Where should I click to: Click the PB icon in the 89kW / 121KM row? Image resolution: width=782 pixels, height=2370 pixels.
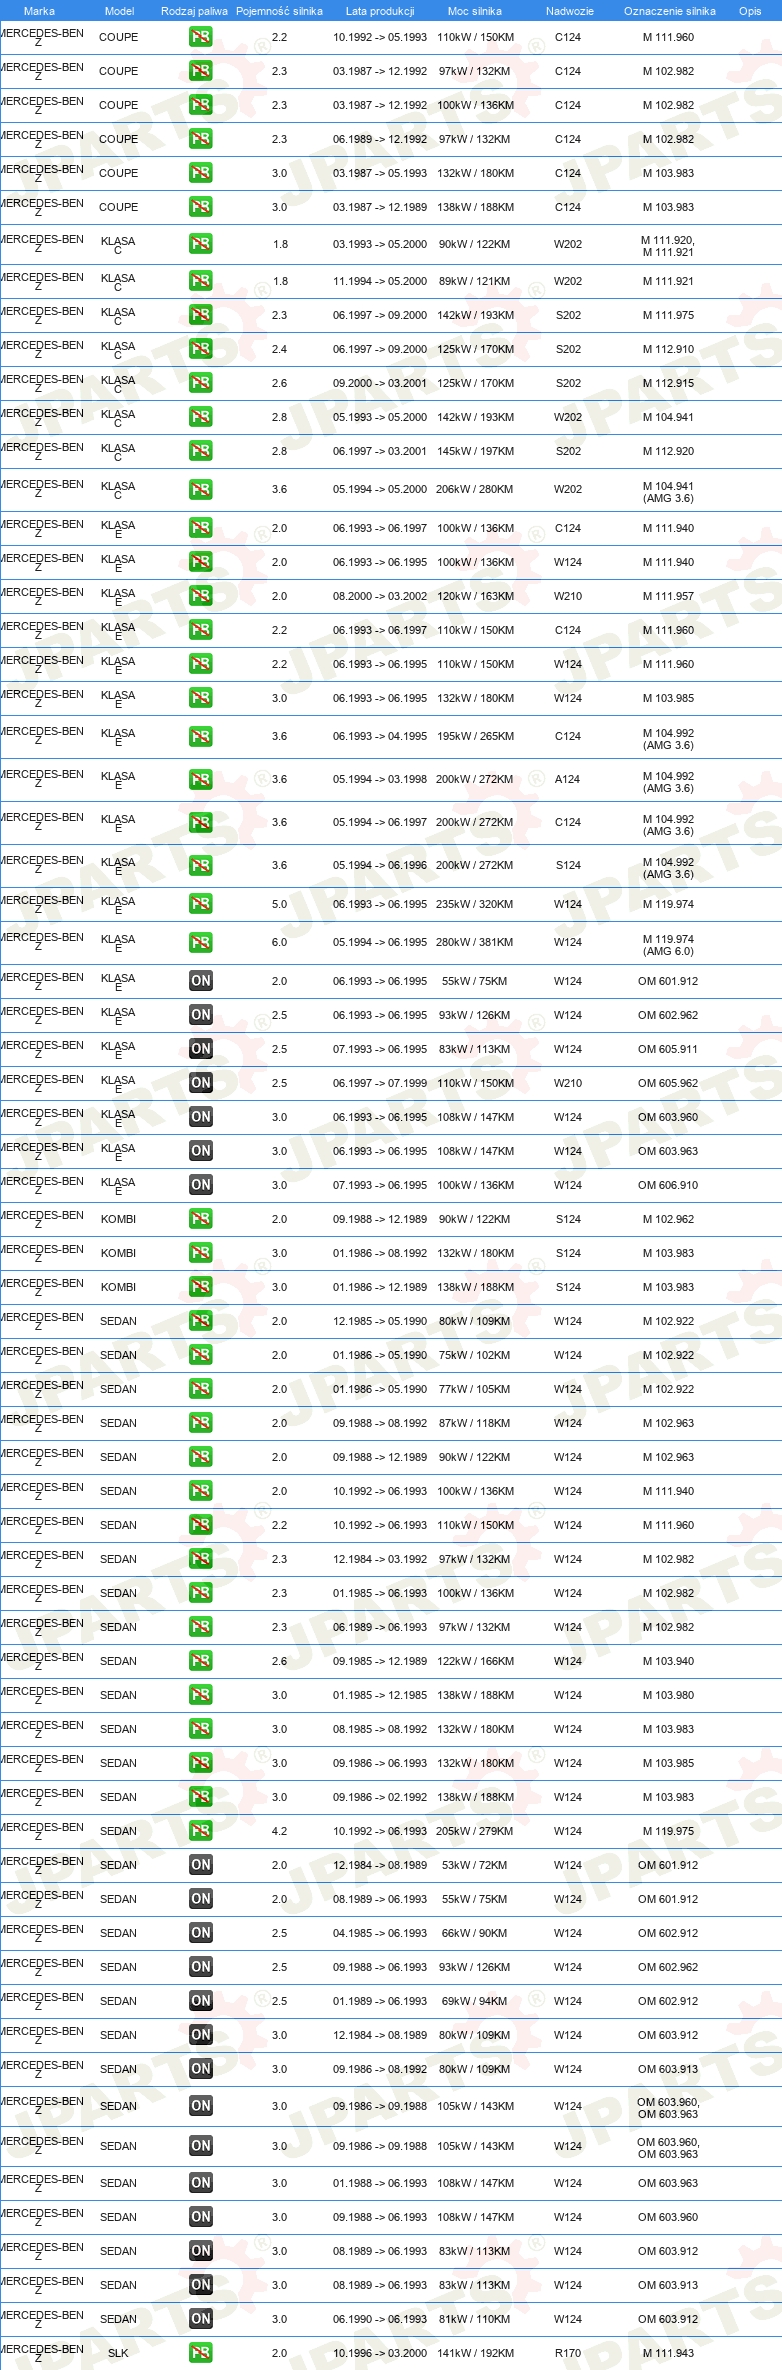coord(201,281)
